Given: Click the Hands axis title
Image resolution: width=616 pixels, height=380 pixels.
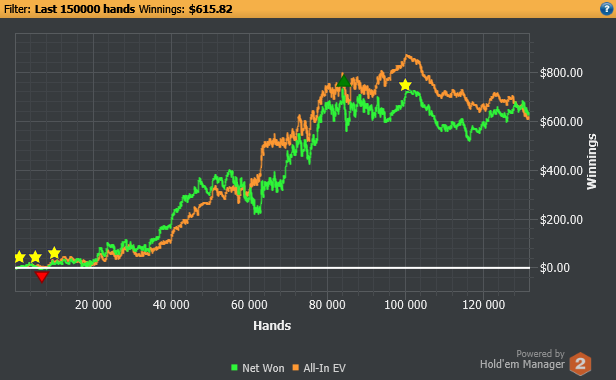Looking at the screenshot, I should pyautogui.click(x=272, y=326).
